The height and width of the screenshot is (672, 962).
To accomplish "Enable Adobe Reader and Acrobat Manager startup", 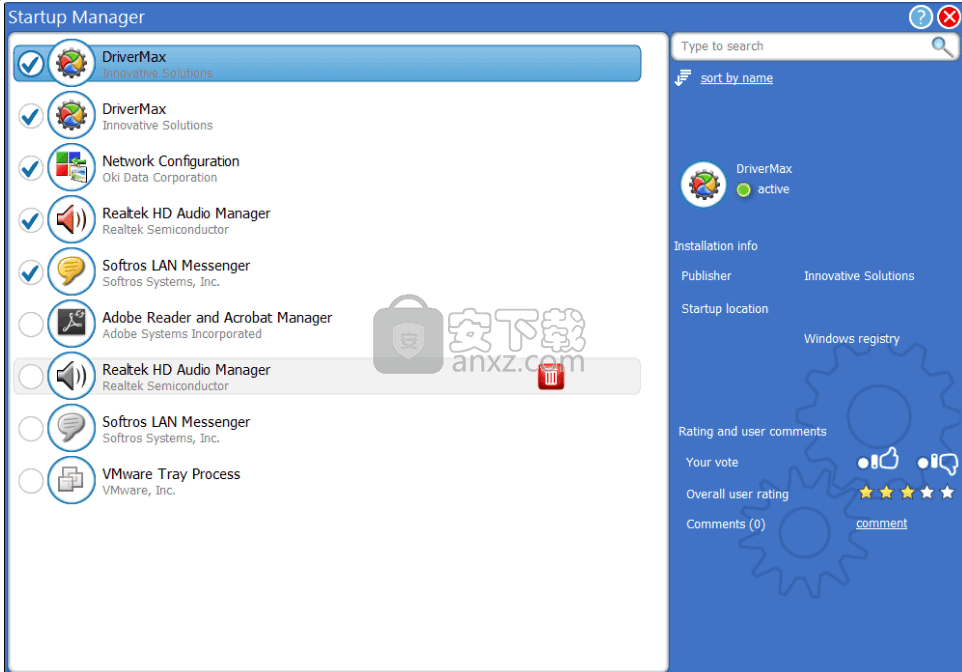I will point(30,324).
